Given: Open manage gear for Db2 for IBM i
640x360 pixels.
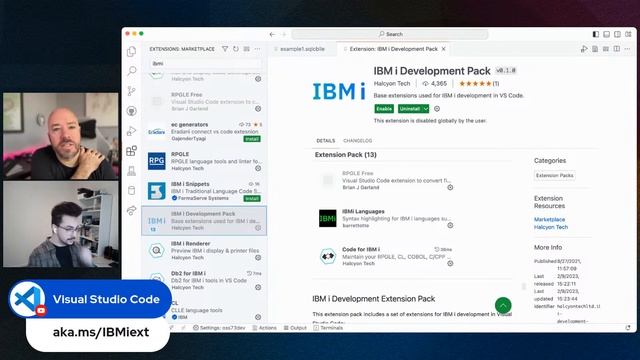Looking at the screenshot, I should tap(258, 287).
